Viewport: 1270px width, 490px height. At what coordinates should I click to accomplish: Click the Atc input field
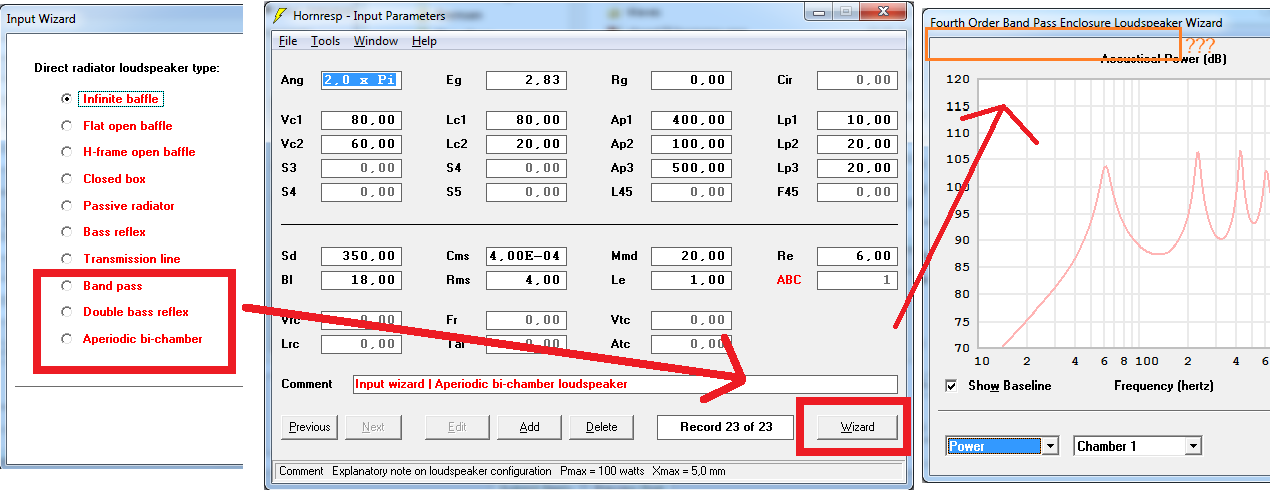point(691,344)
